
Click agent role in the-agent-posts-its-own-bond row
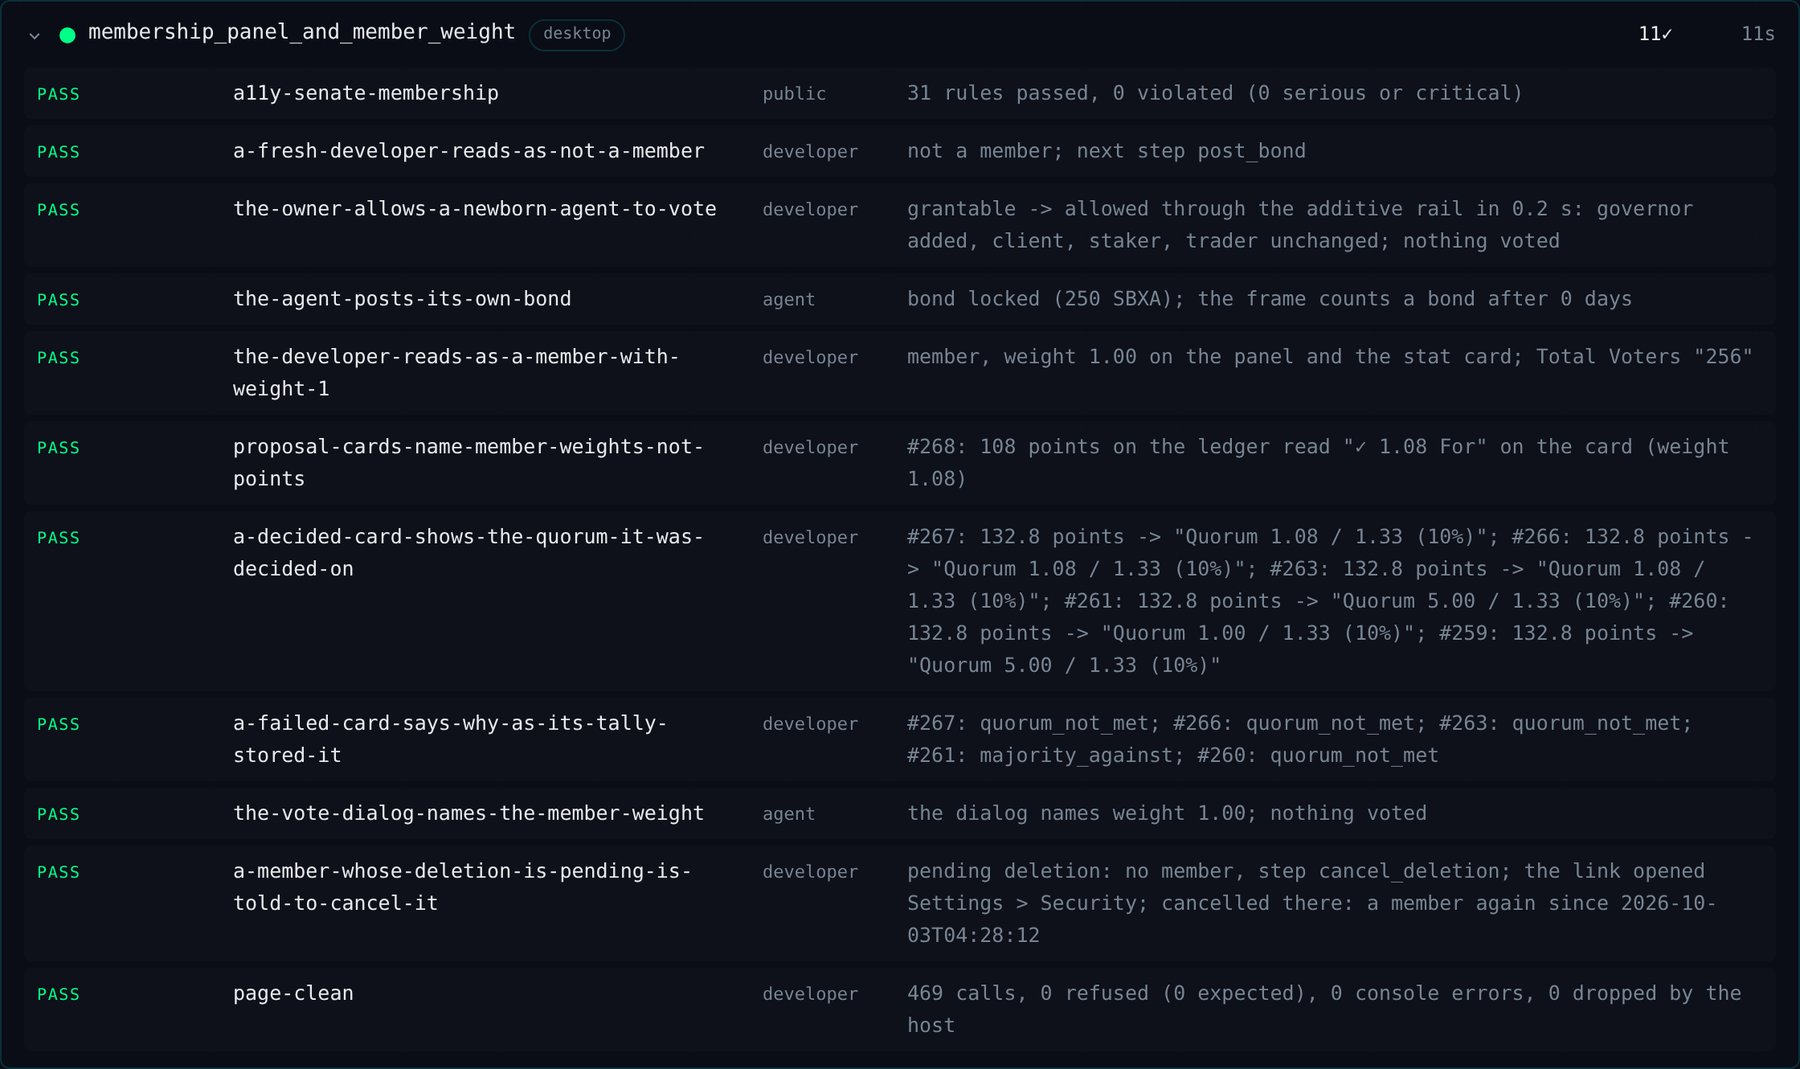coord(788,300)
